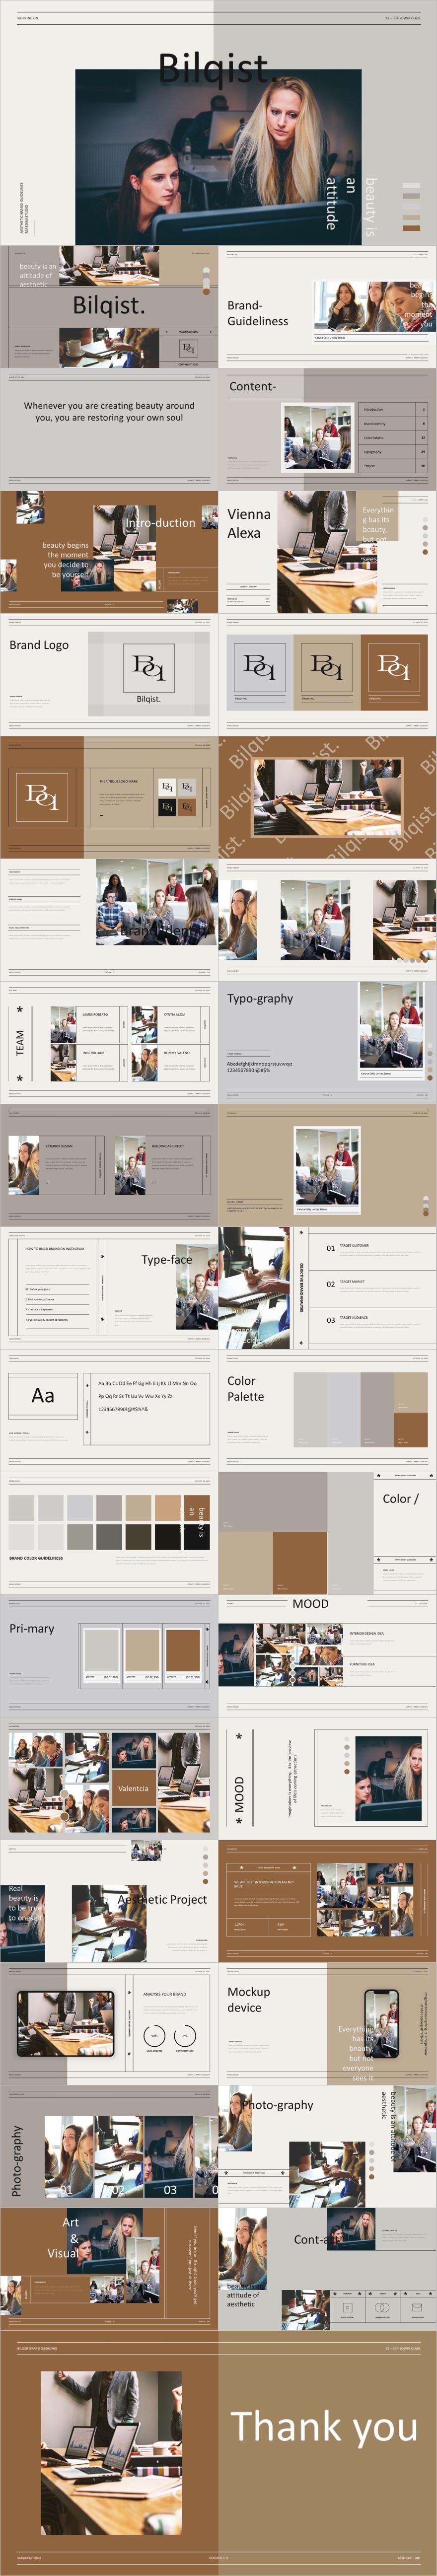
Task: Click the 'Color /' heading
Action: 401,1498
